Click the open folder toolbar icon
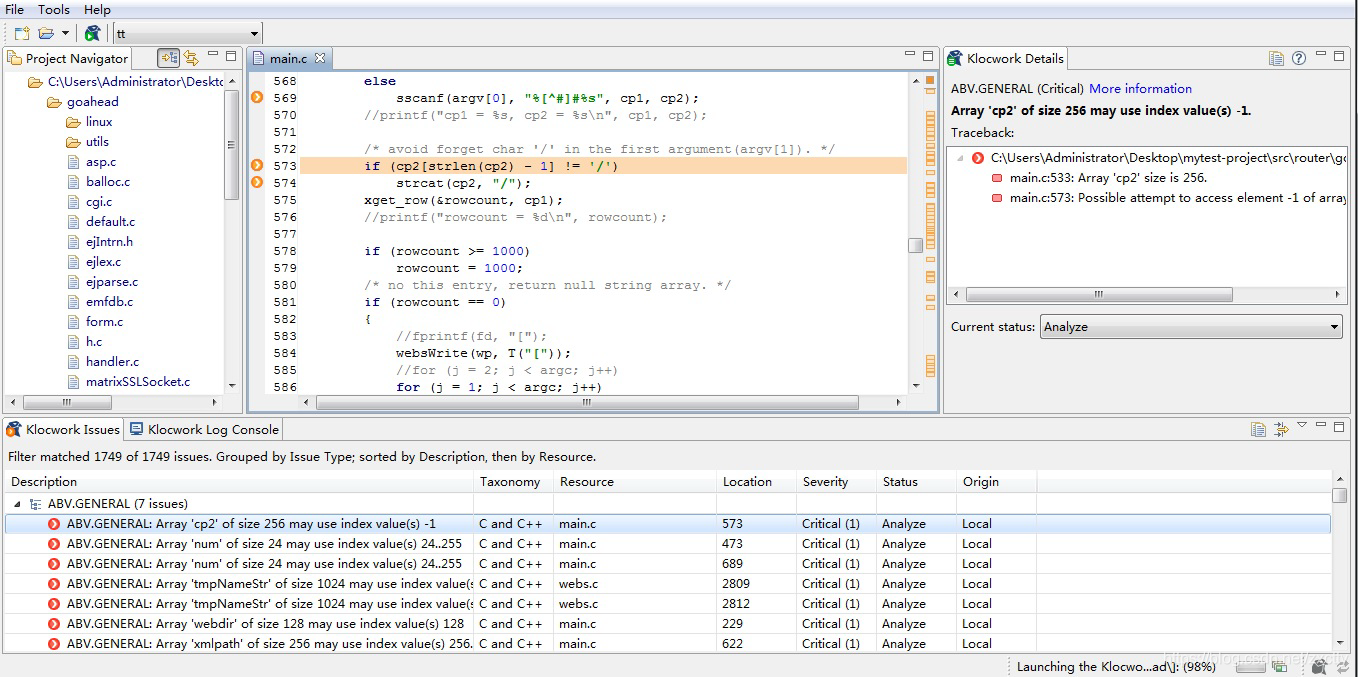This screenshot has height=677, width=1358. click(x=46, y=33)
